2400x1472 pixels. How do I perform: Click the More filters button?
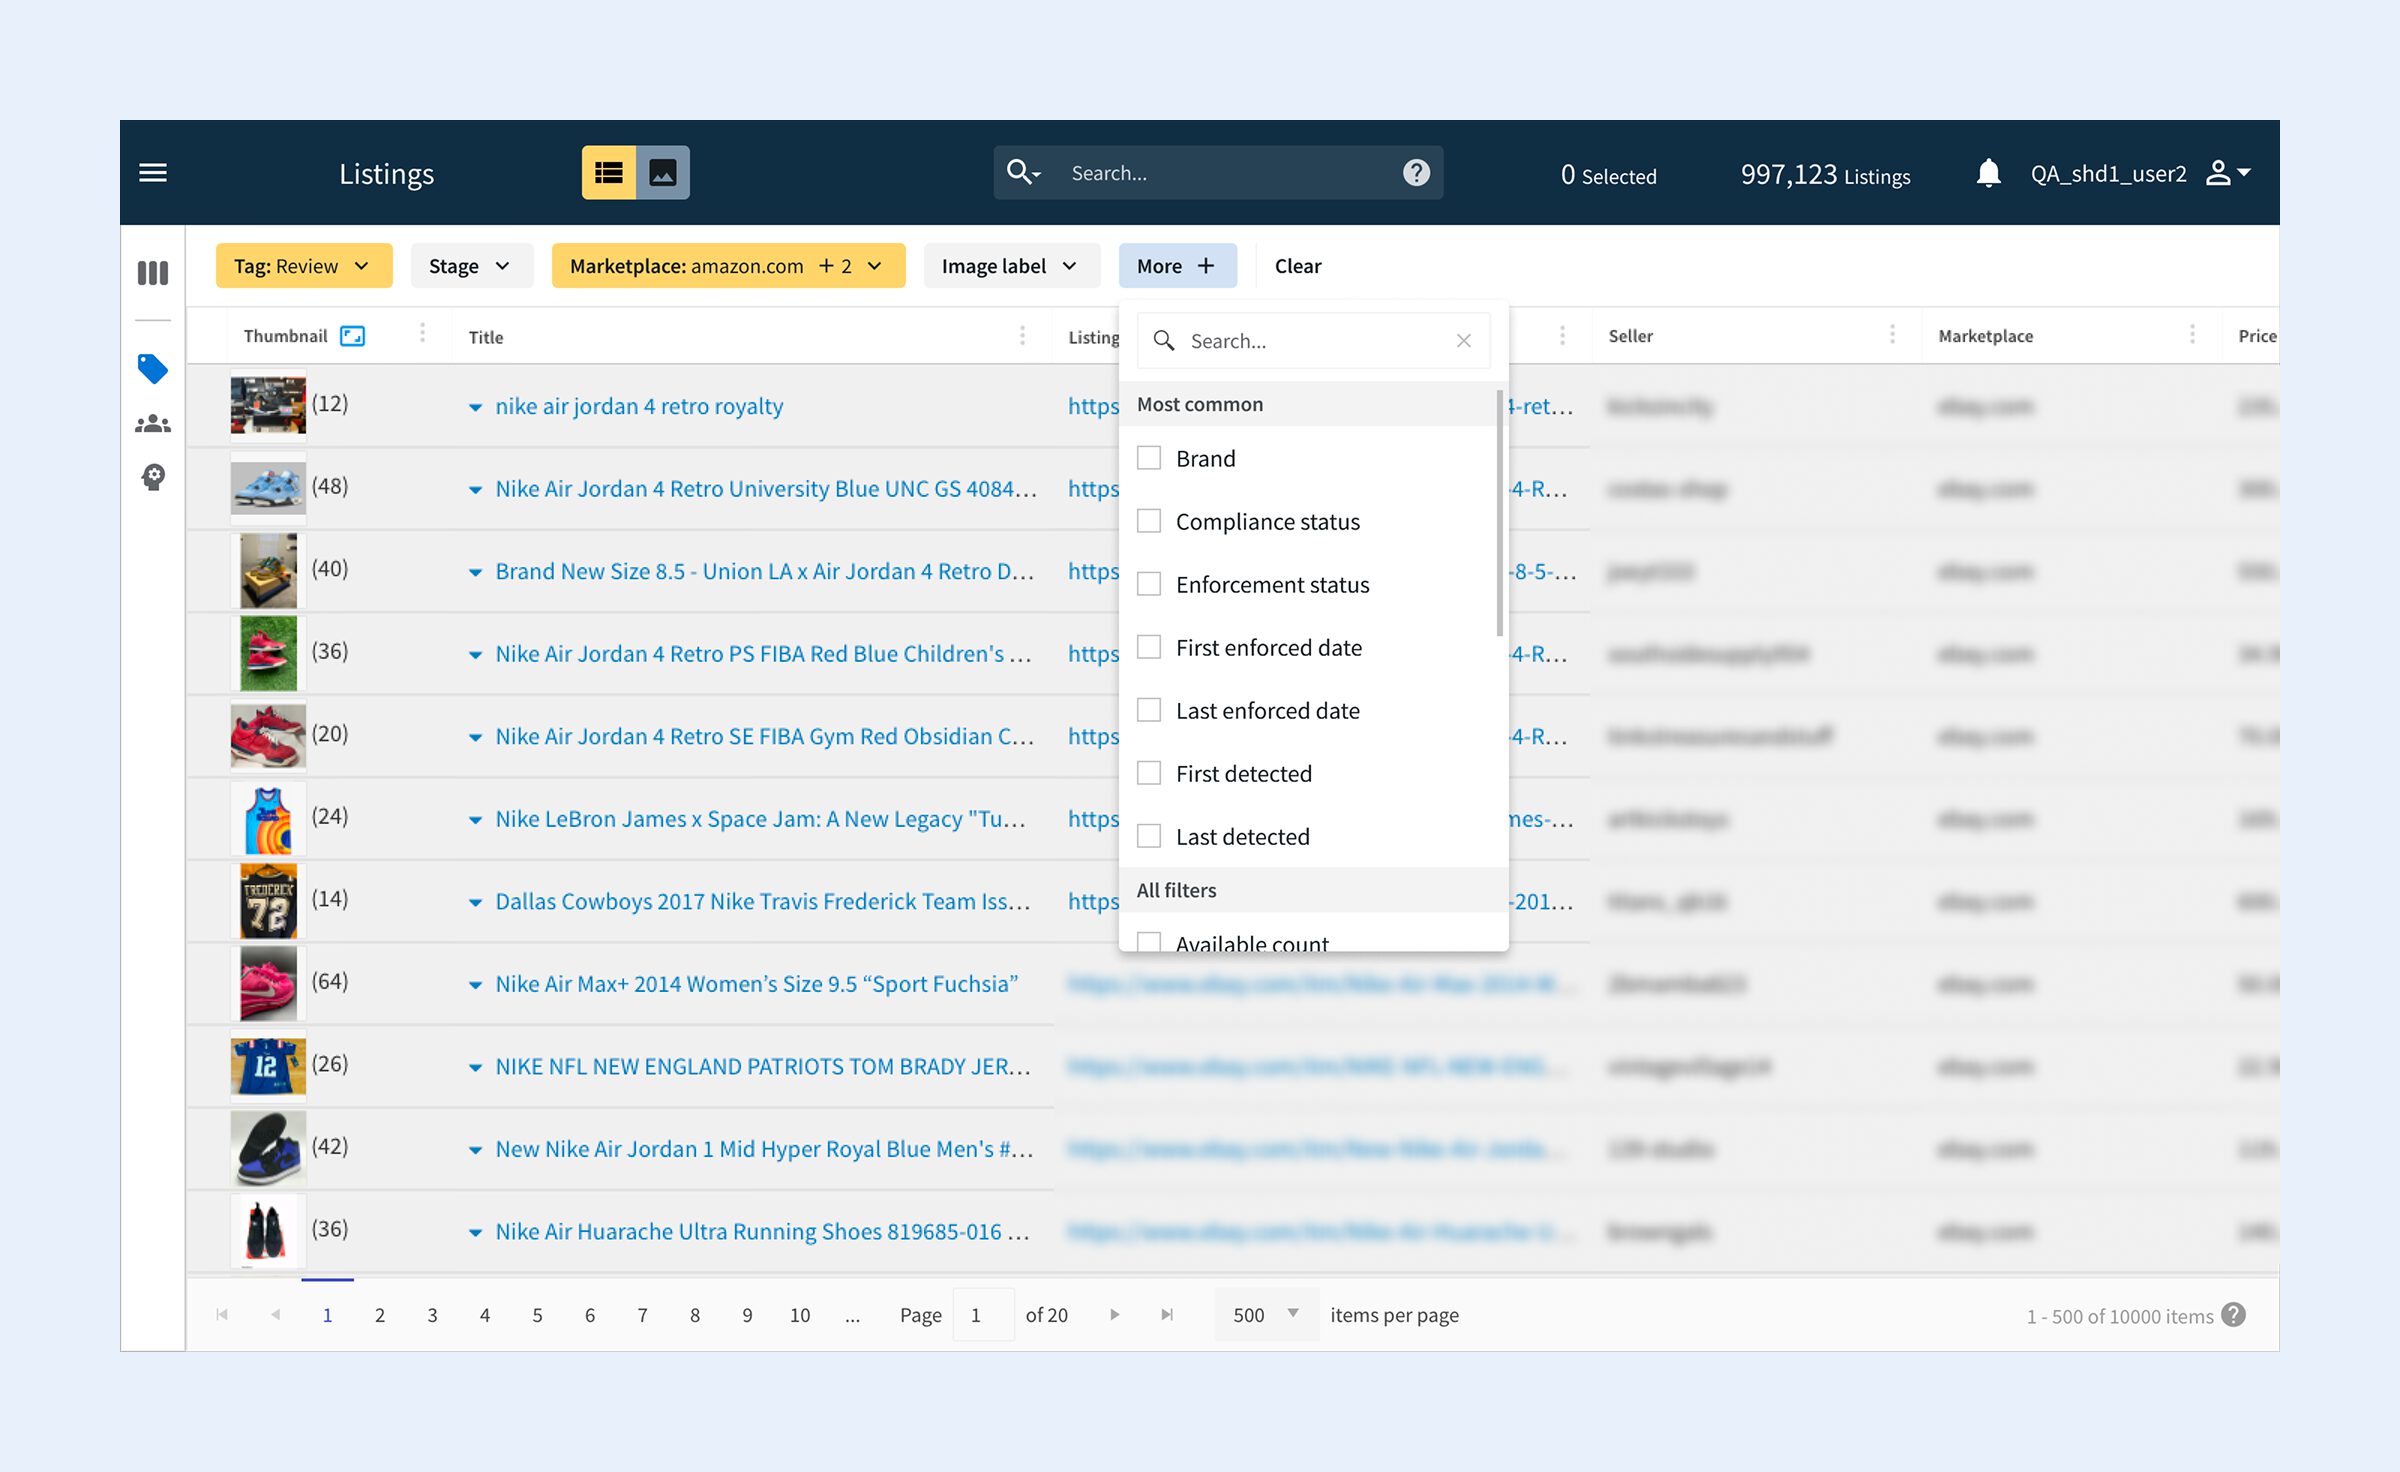click(1177, 266)
